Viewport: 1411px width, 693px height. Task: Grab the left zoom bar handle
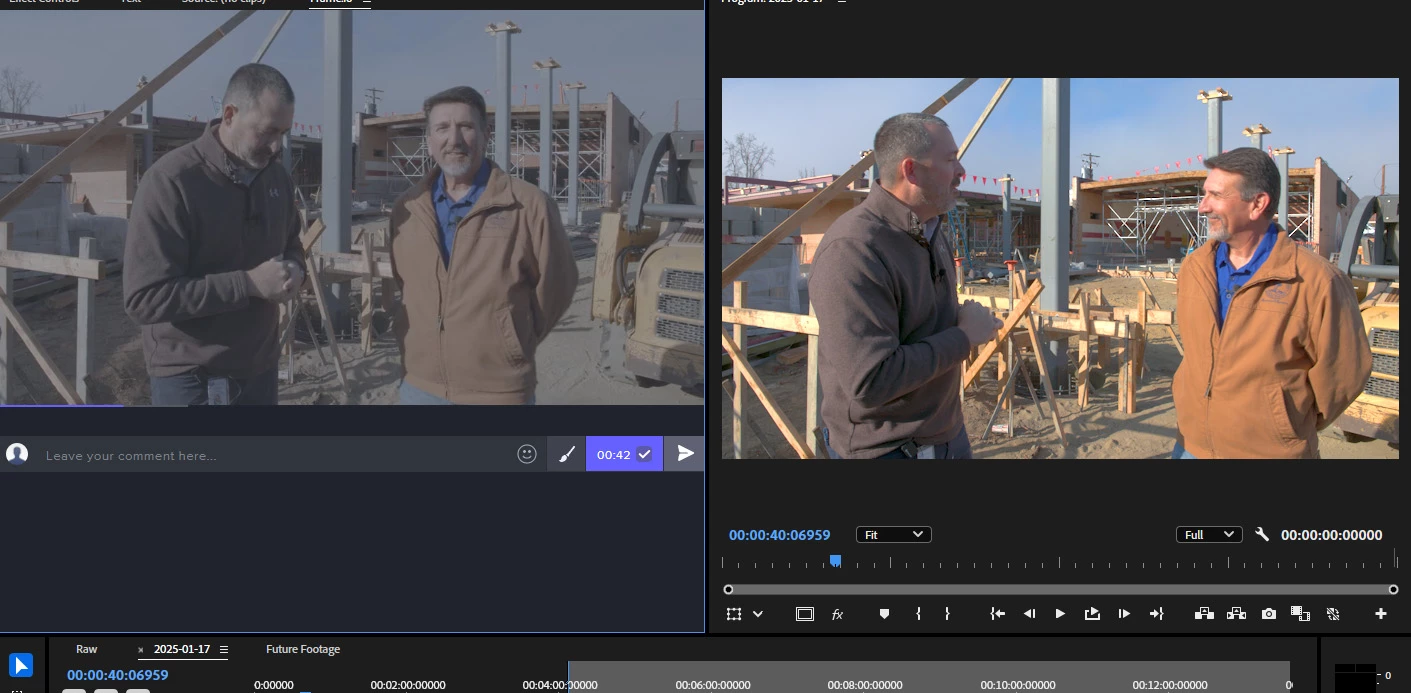(728, 589)
